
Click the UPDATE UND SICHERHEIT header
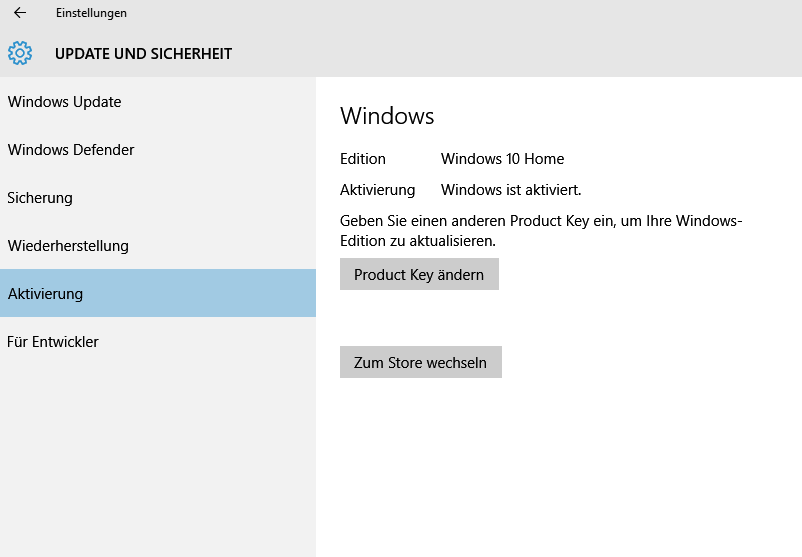(x=143, y=54)
